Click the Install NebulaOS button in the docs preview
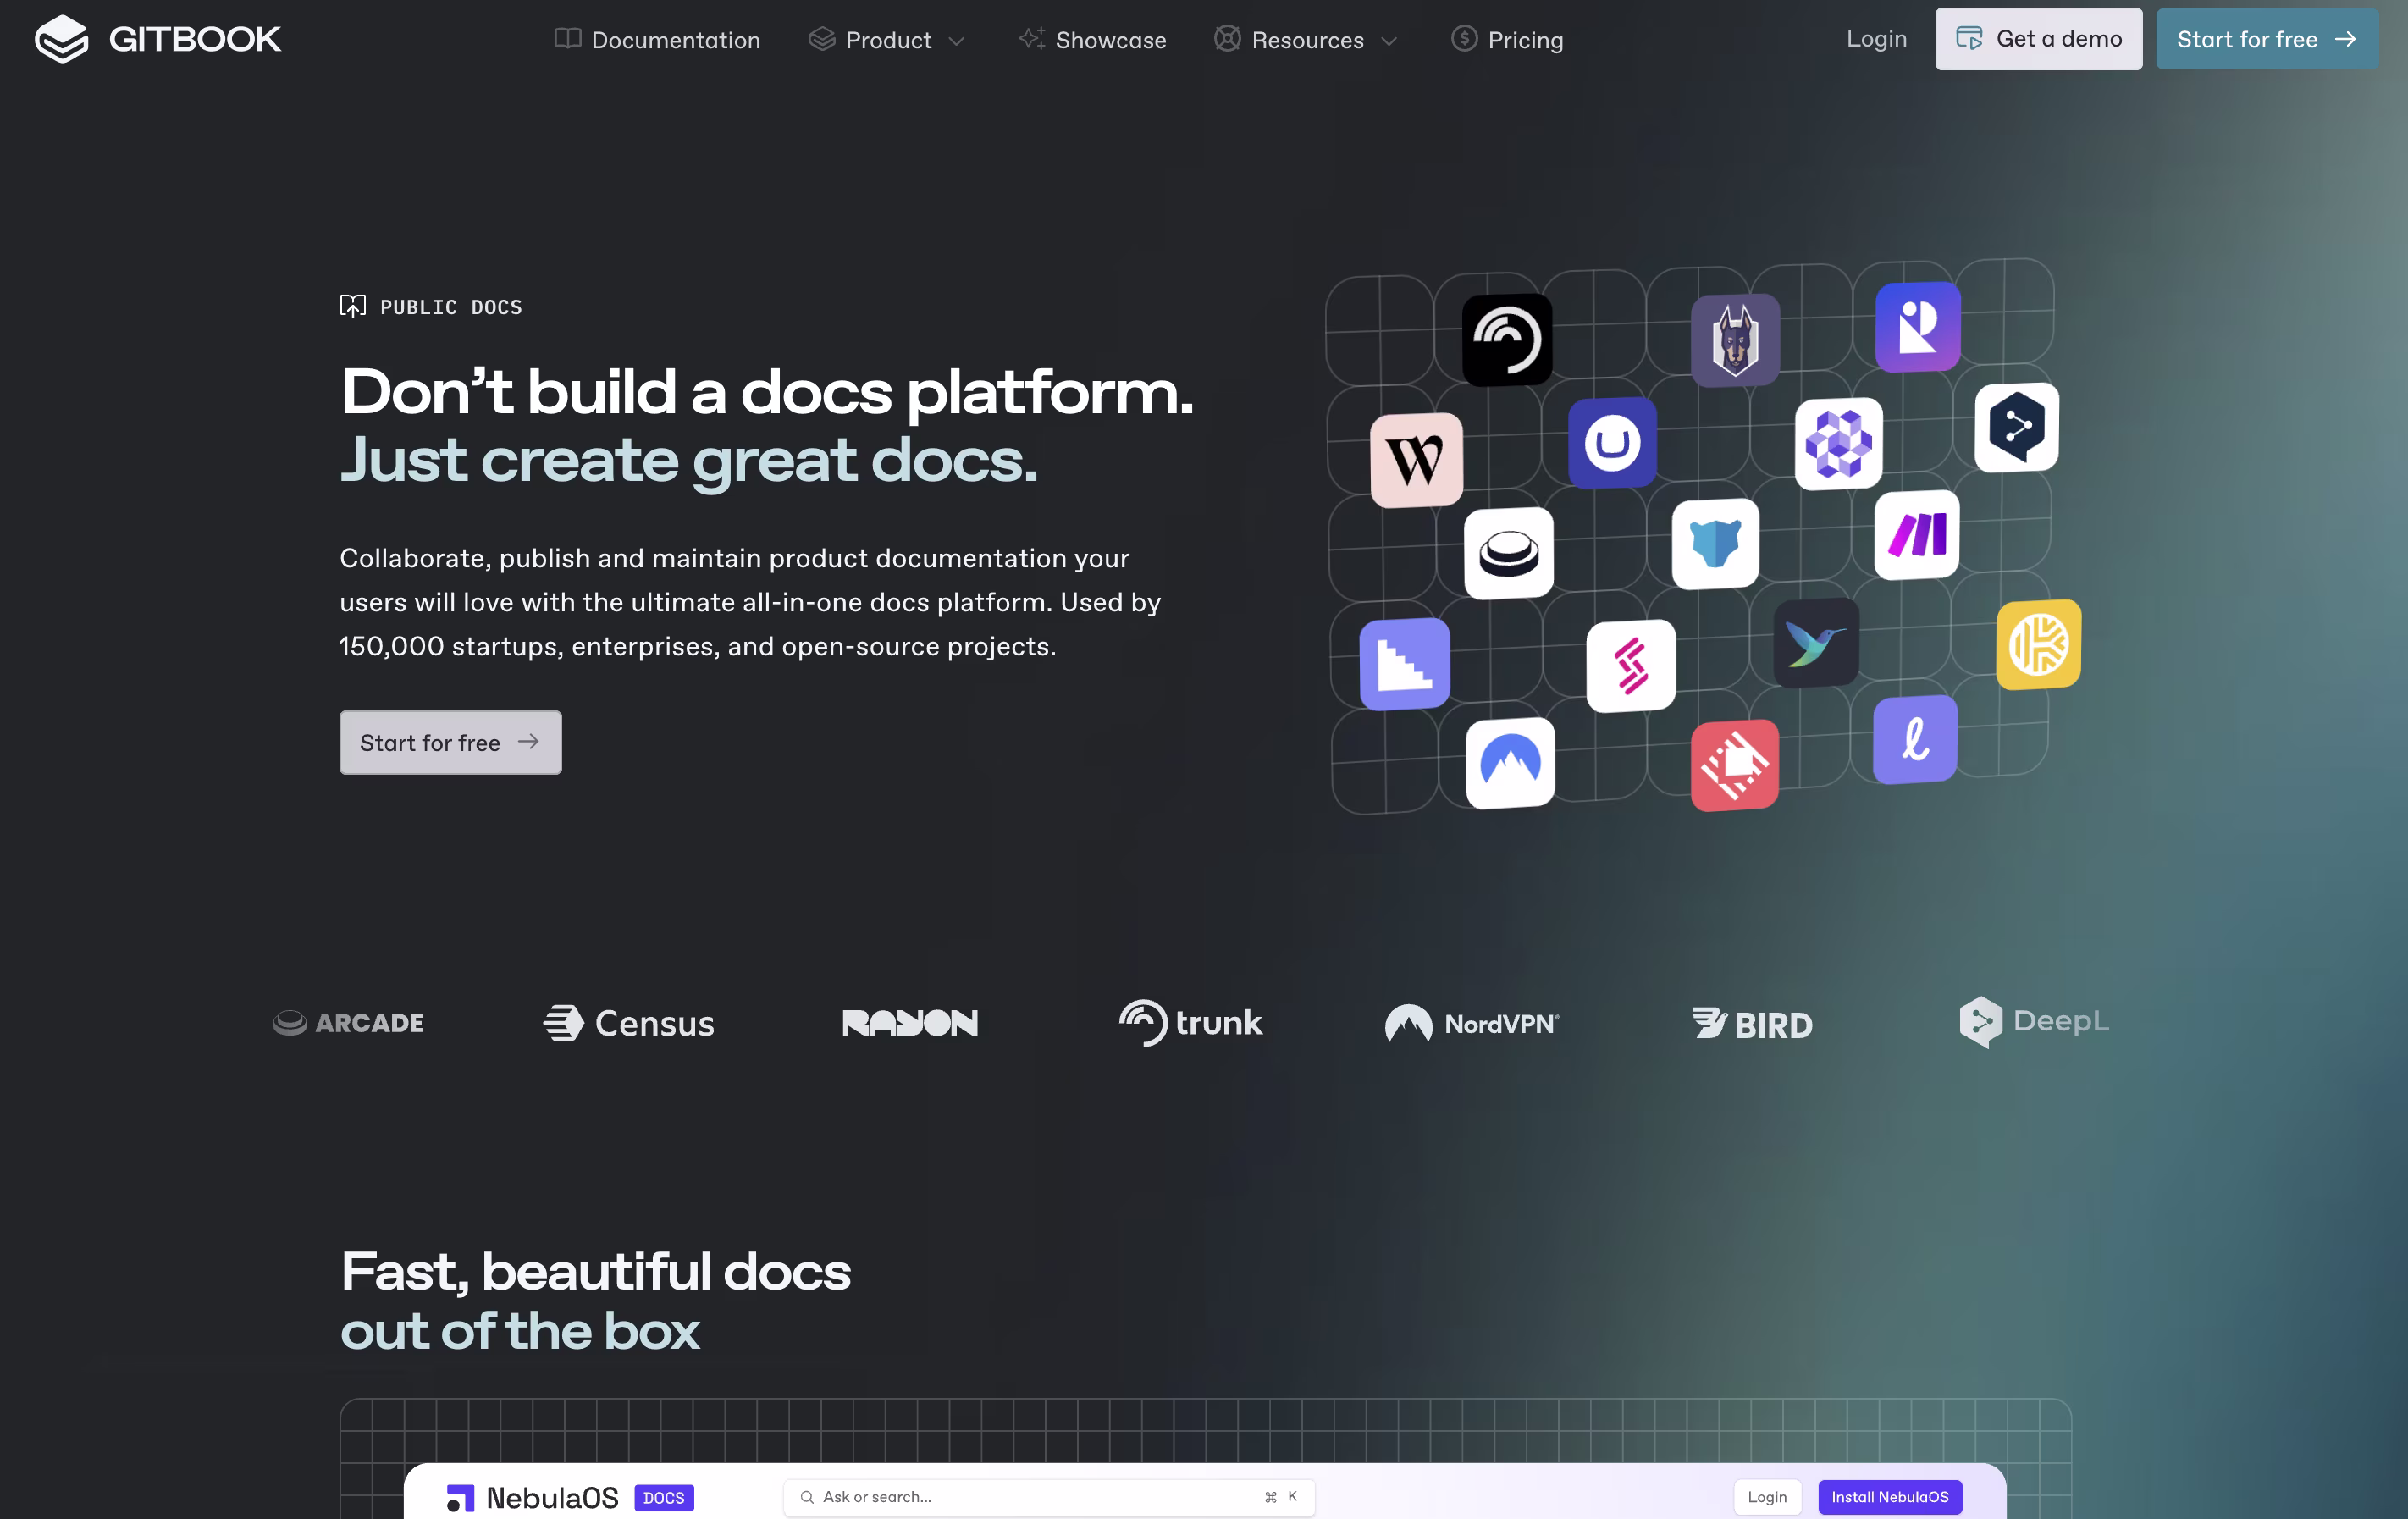This screenshot has width=2408, height=1519. click(1890, 1497)
